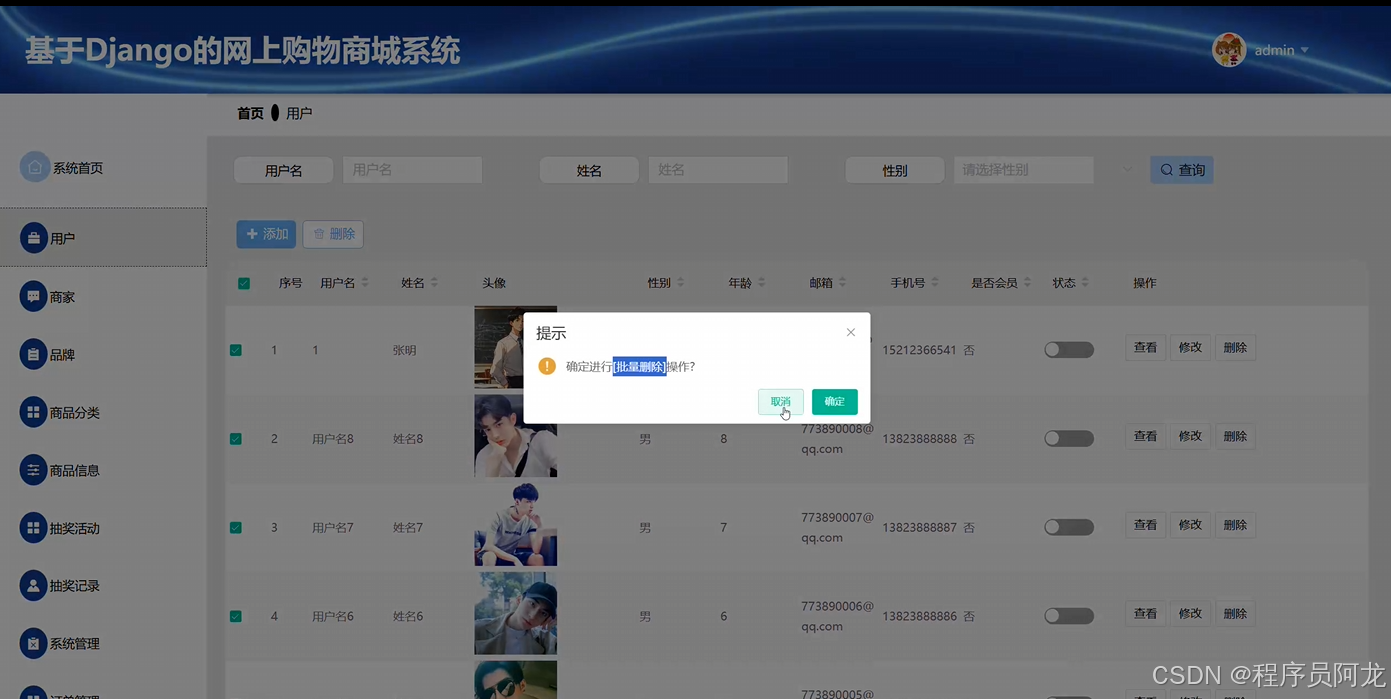Click the 添加 button

click(x=266, y=234)
